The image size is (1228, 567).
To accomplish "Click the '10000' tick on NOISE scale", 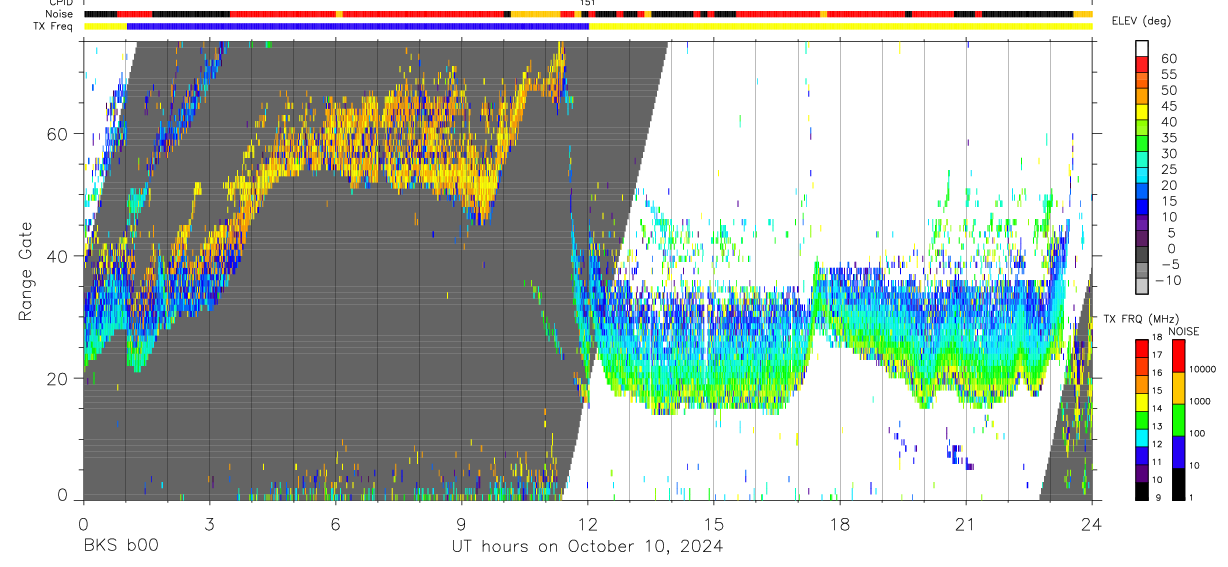I will [x=1202, y=369].
